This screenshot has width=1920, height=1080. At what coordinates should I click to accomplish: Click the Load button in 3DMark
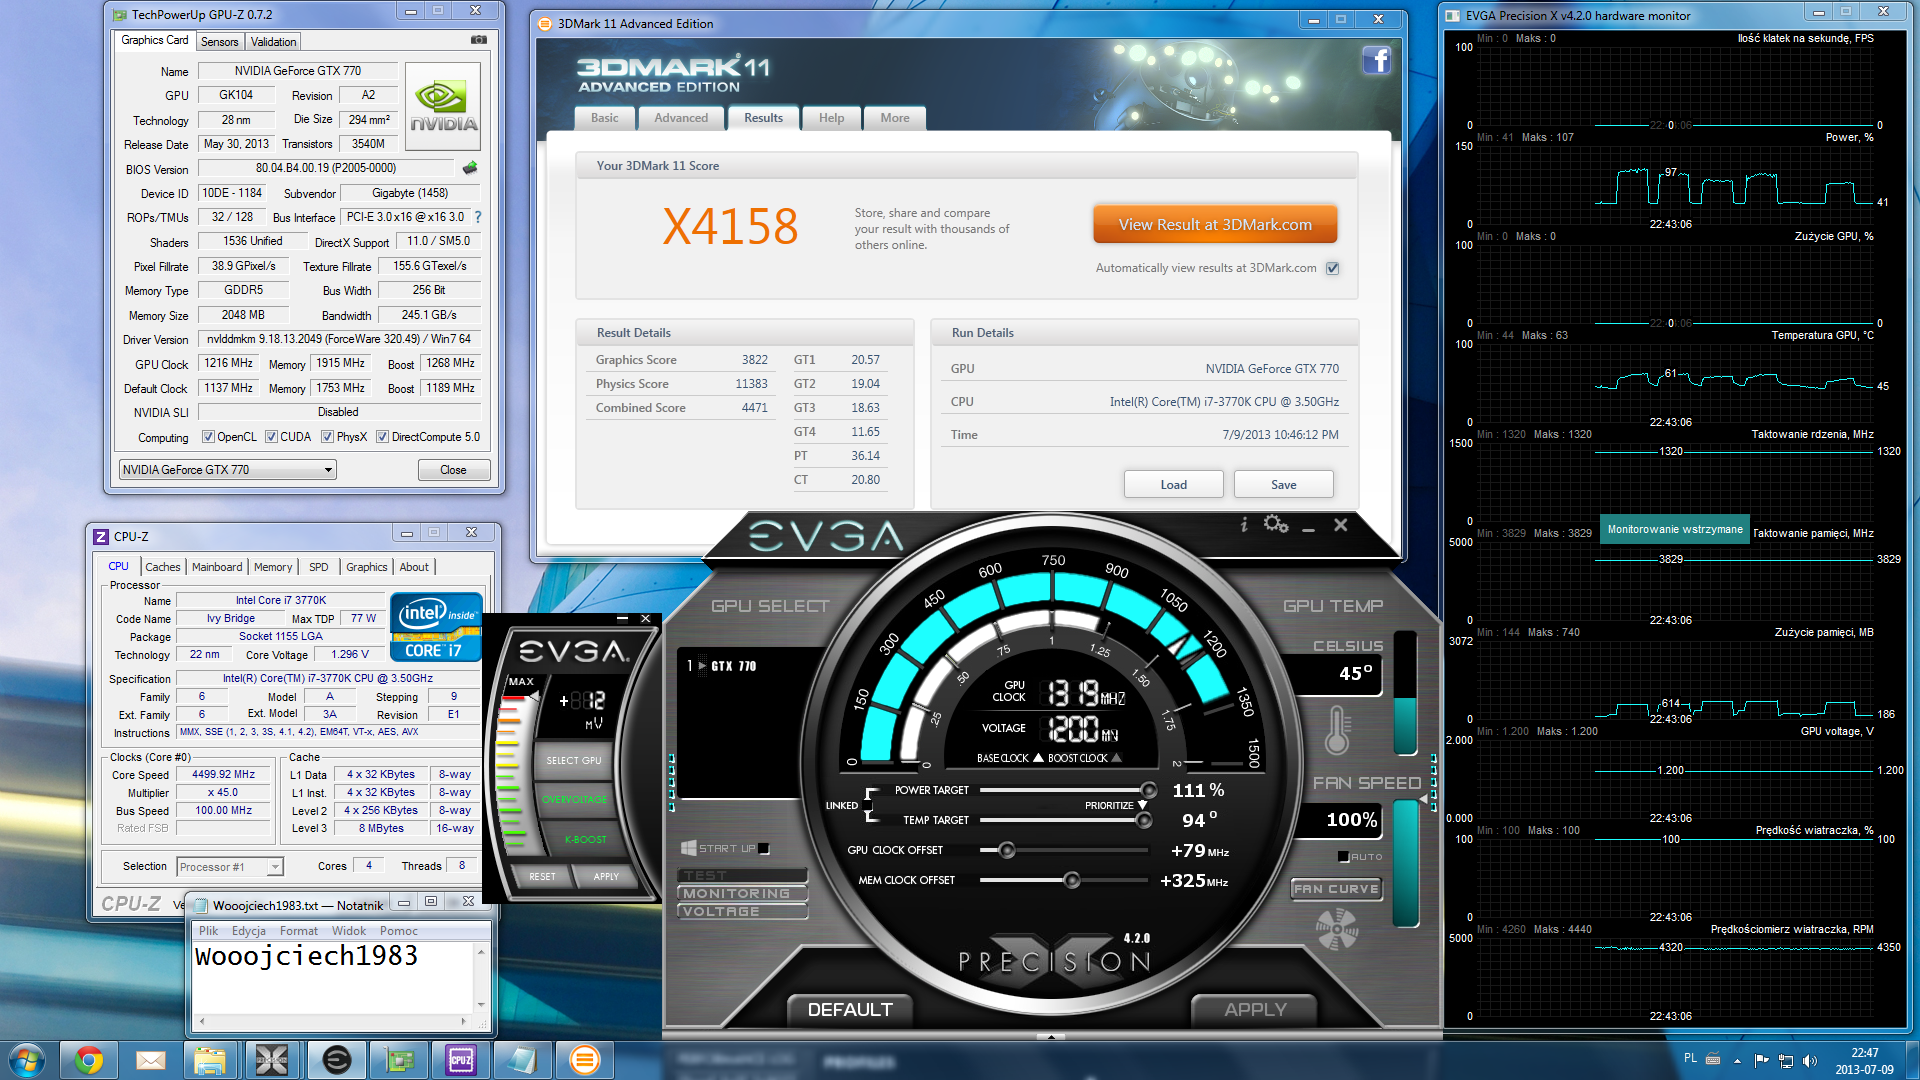(1174, 485)
